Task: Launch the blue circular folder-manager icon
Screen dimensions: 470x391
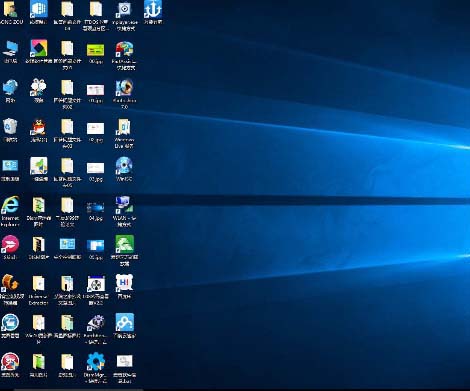Action: (x=10, y=322)
